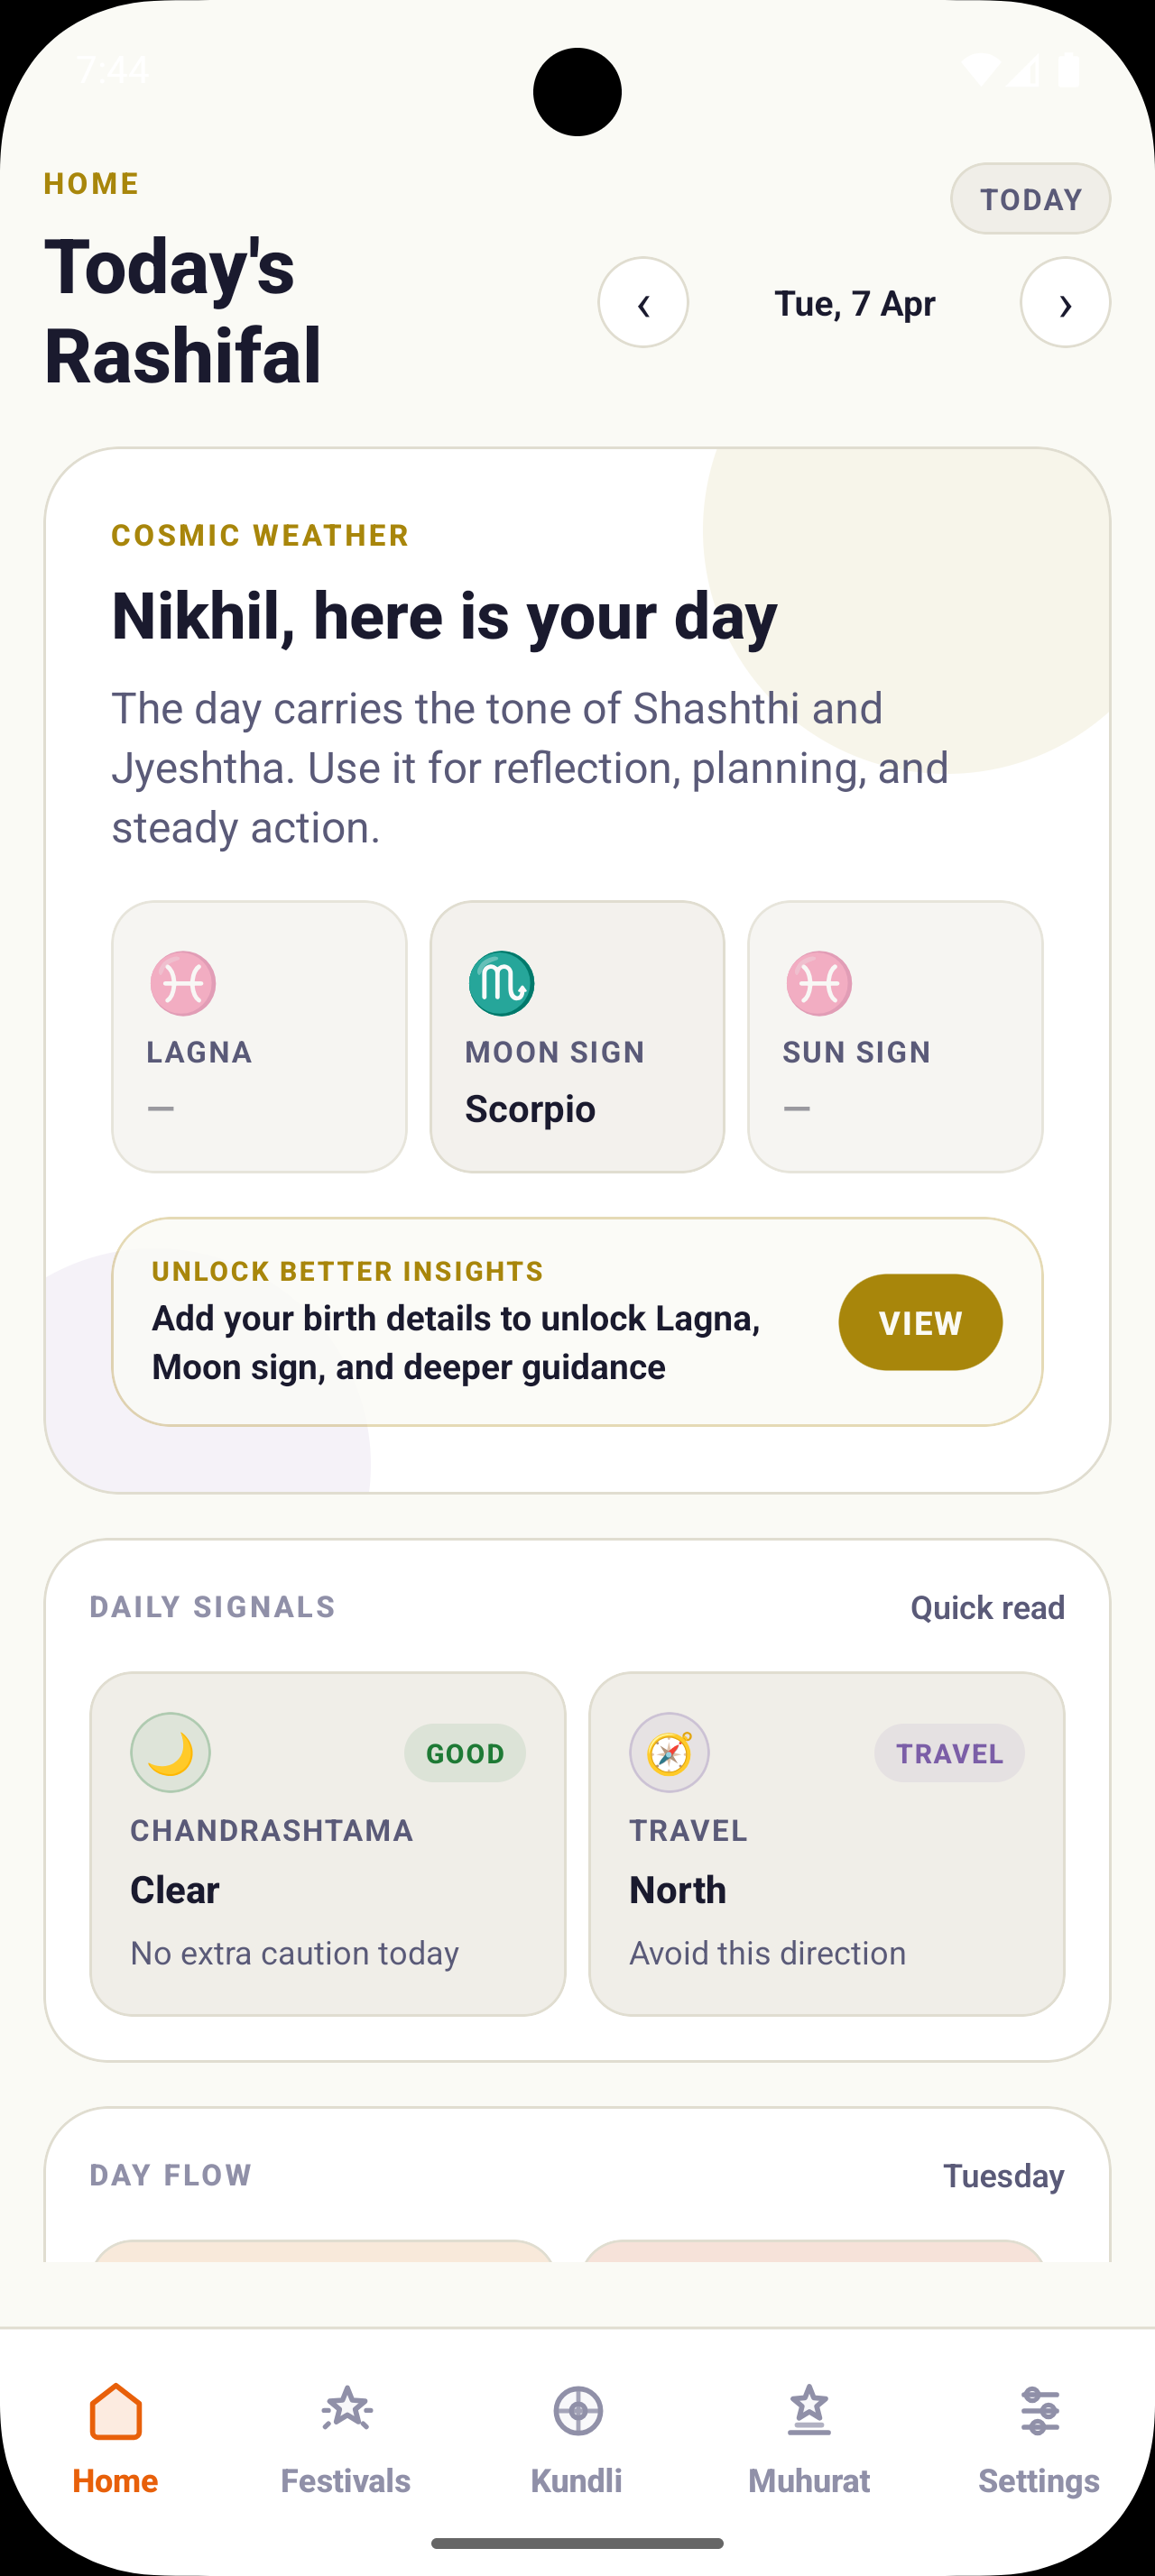Tap the Sun Sign Pisces icon

[819, 983]
